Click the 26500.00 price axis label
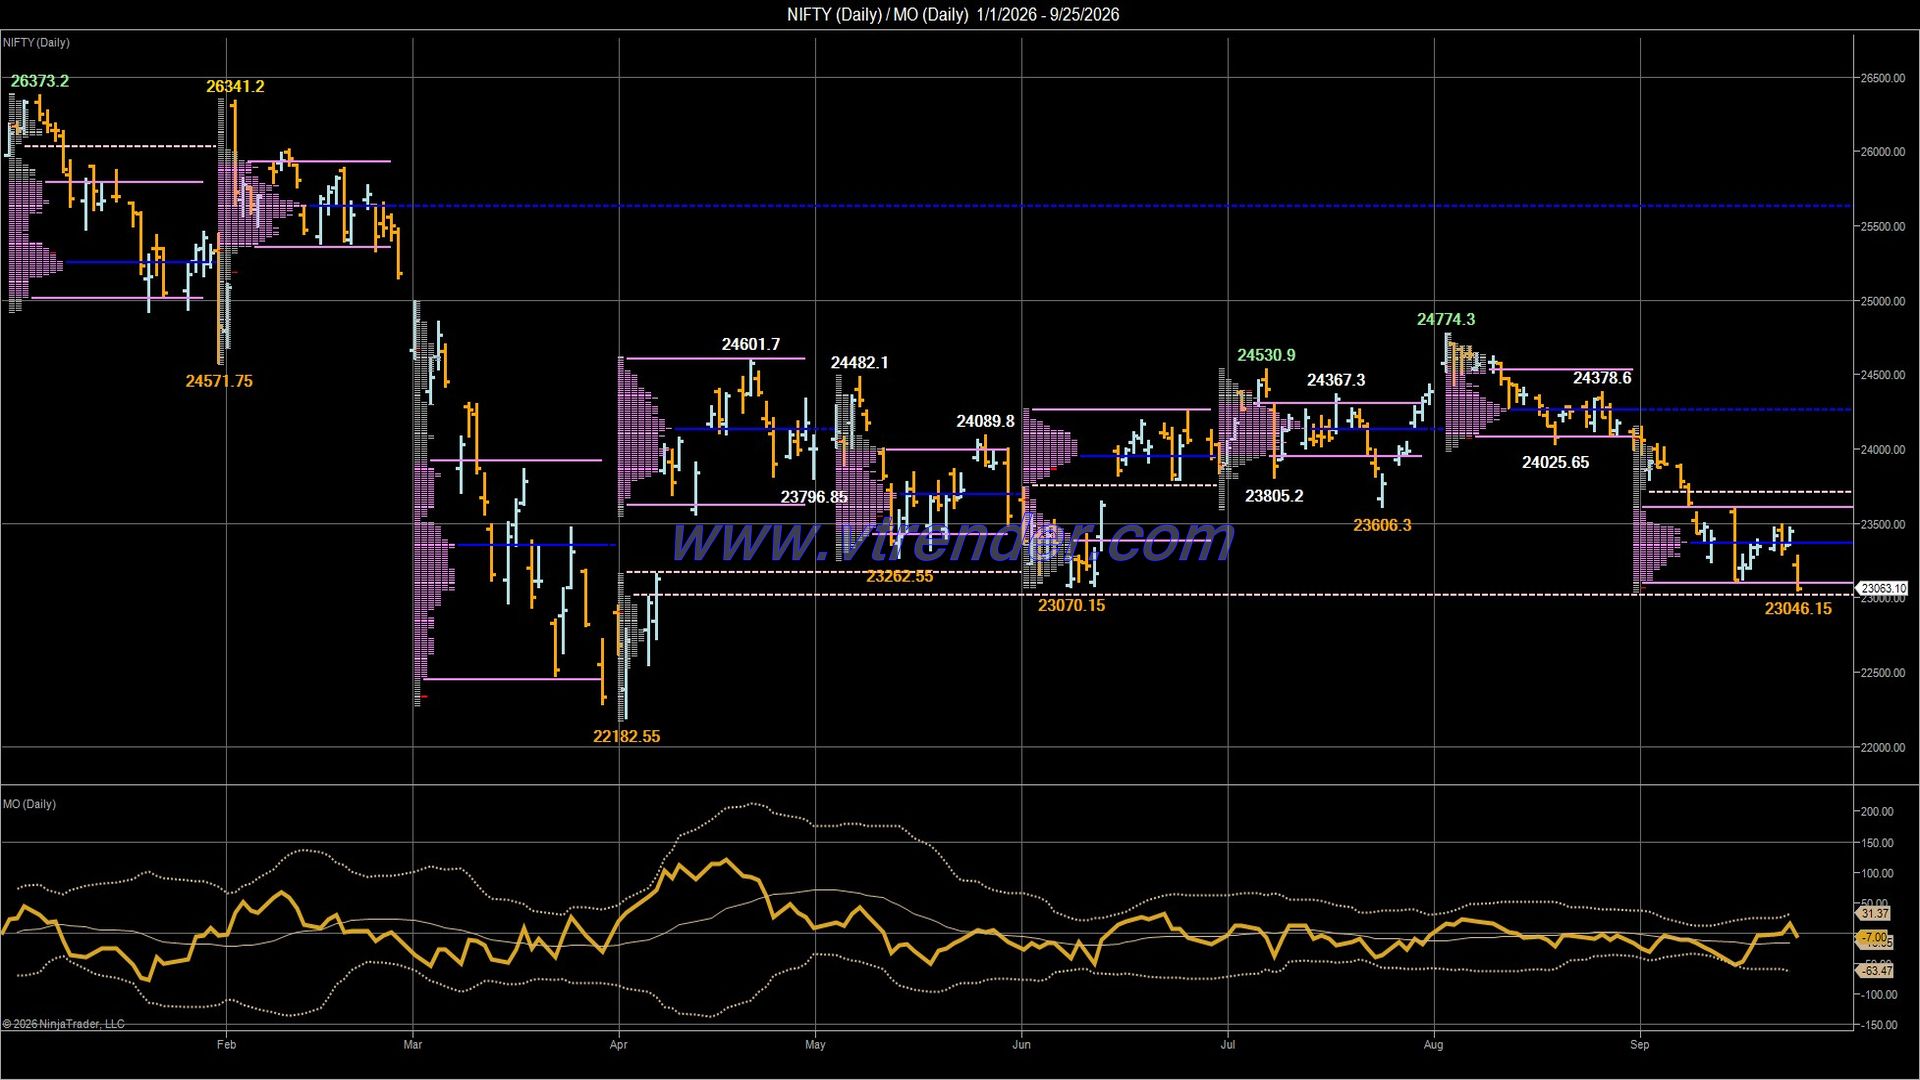Viewport: 1920px width, 1080px height. coord(1882,78)
